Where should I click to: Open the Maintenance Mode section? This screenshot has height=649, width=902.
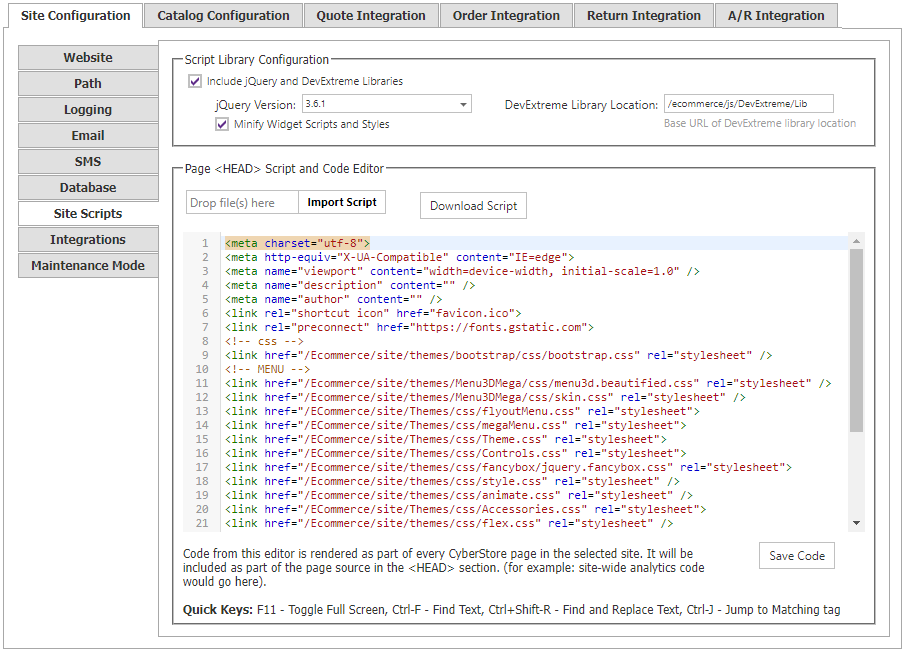[x=88, y=265]
